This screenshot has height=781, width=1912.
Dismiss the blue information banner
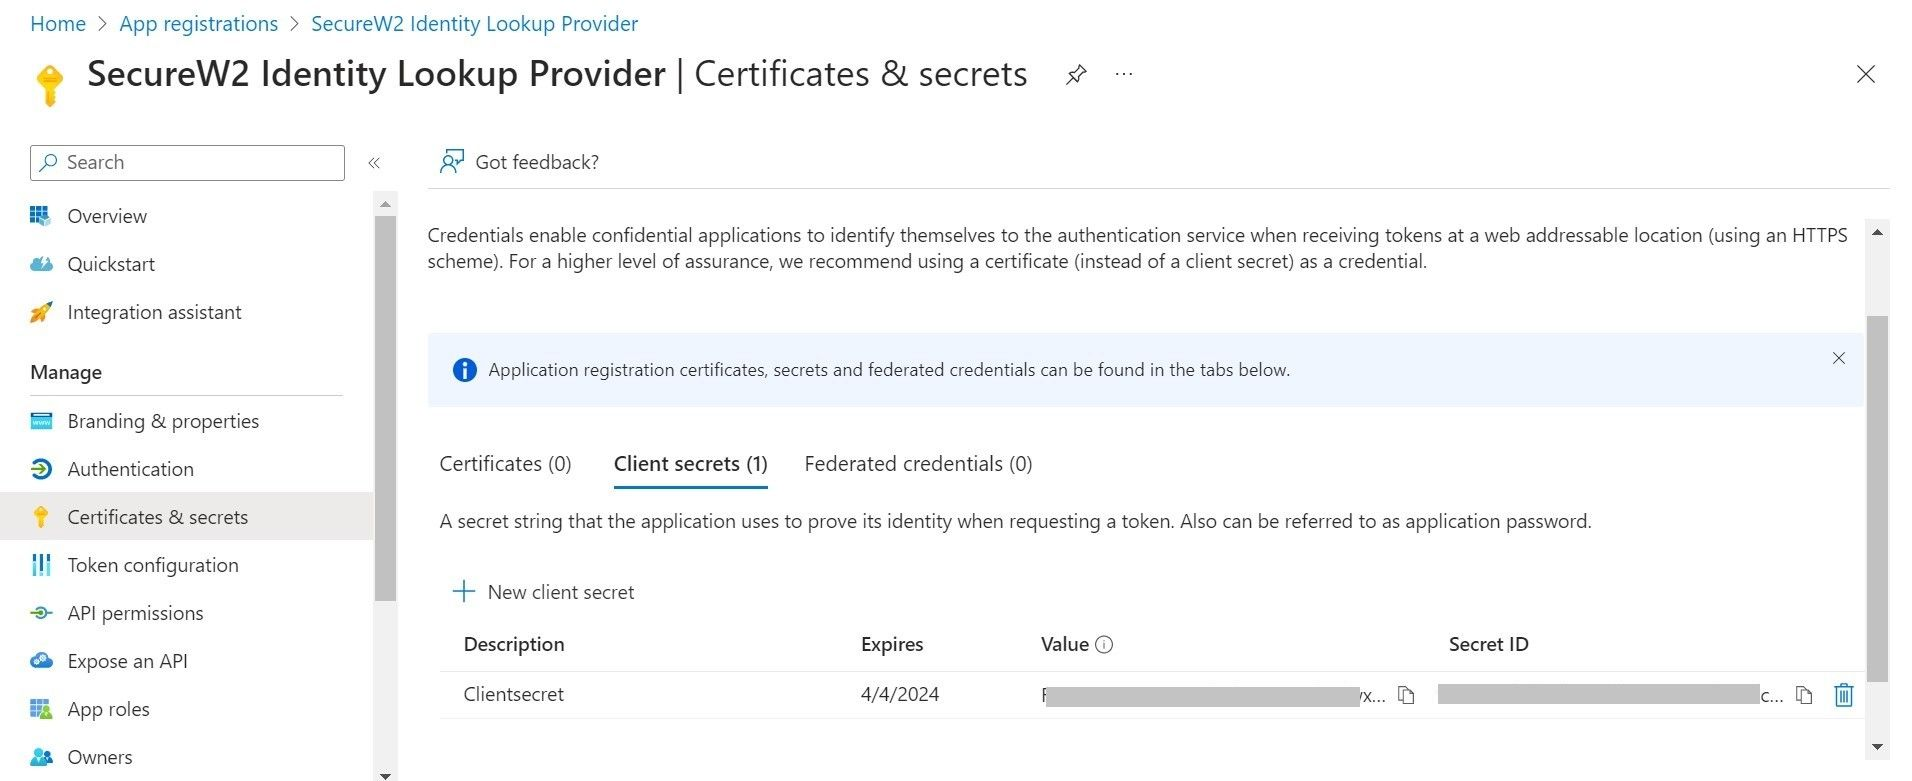coord(1838,358)
